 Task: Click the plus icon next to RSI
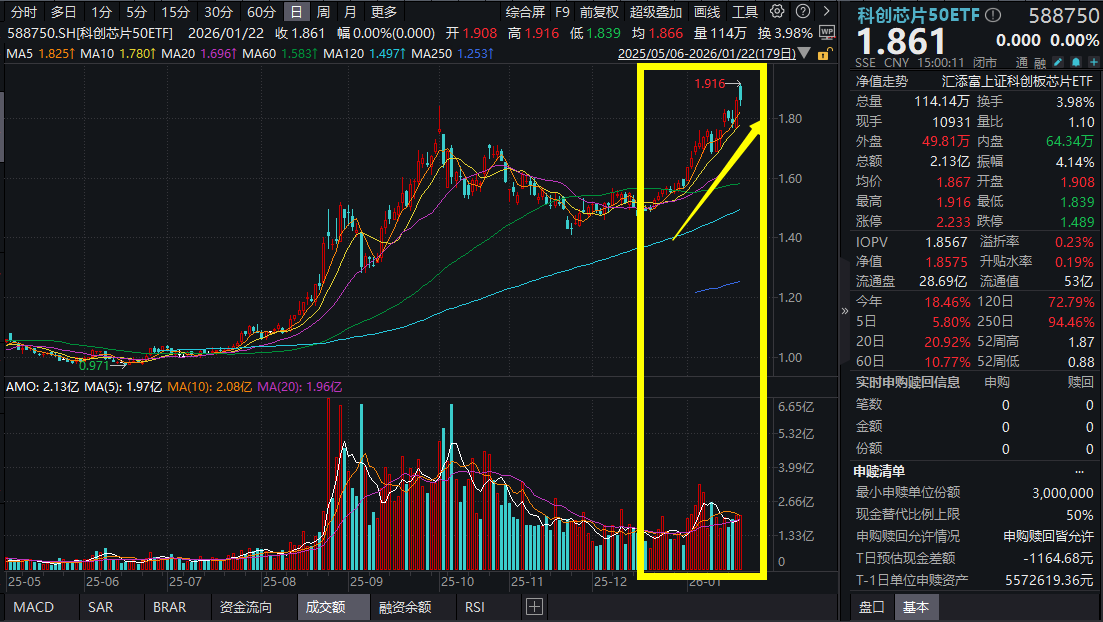pyautogui.click(x=534, y=606)
